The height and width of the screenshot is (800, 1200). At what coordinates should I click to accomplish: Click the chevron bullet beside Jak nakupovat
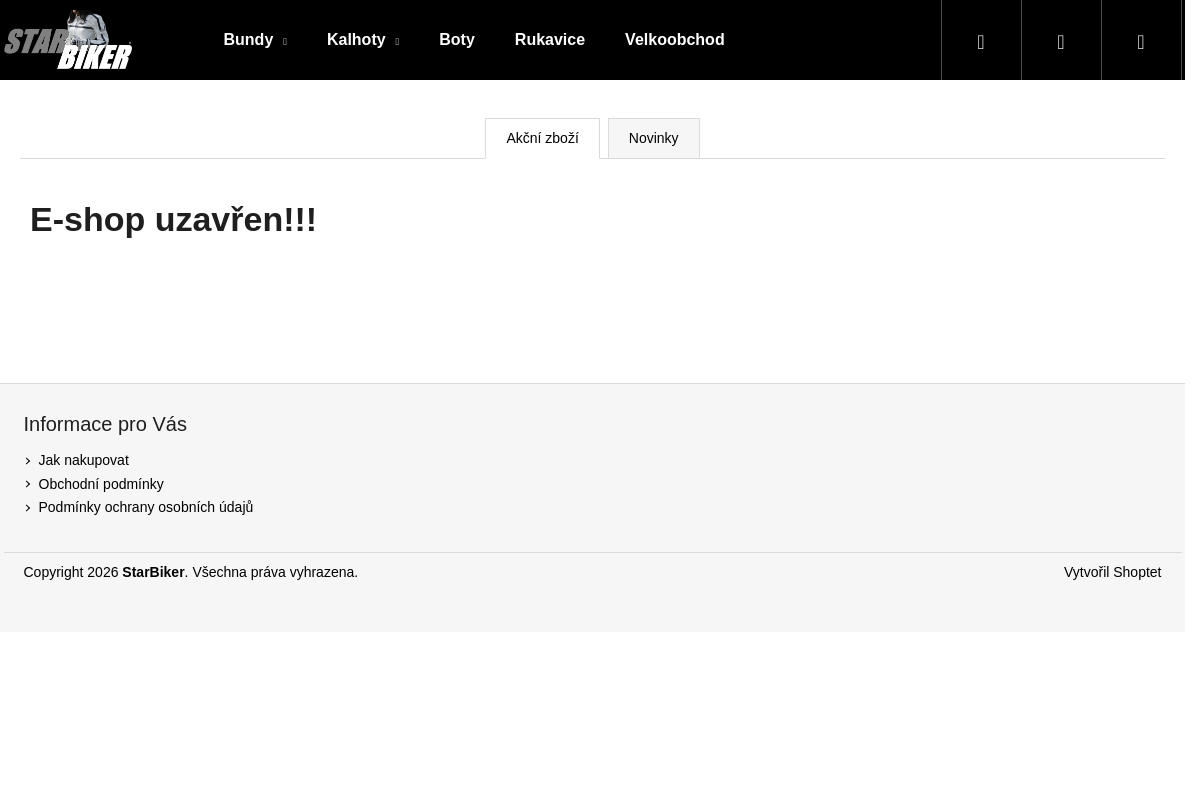pyautogui.click(x=28, y=461)
